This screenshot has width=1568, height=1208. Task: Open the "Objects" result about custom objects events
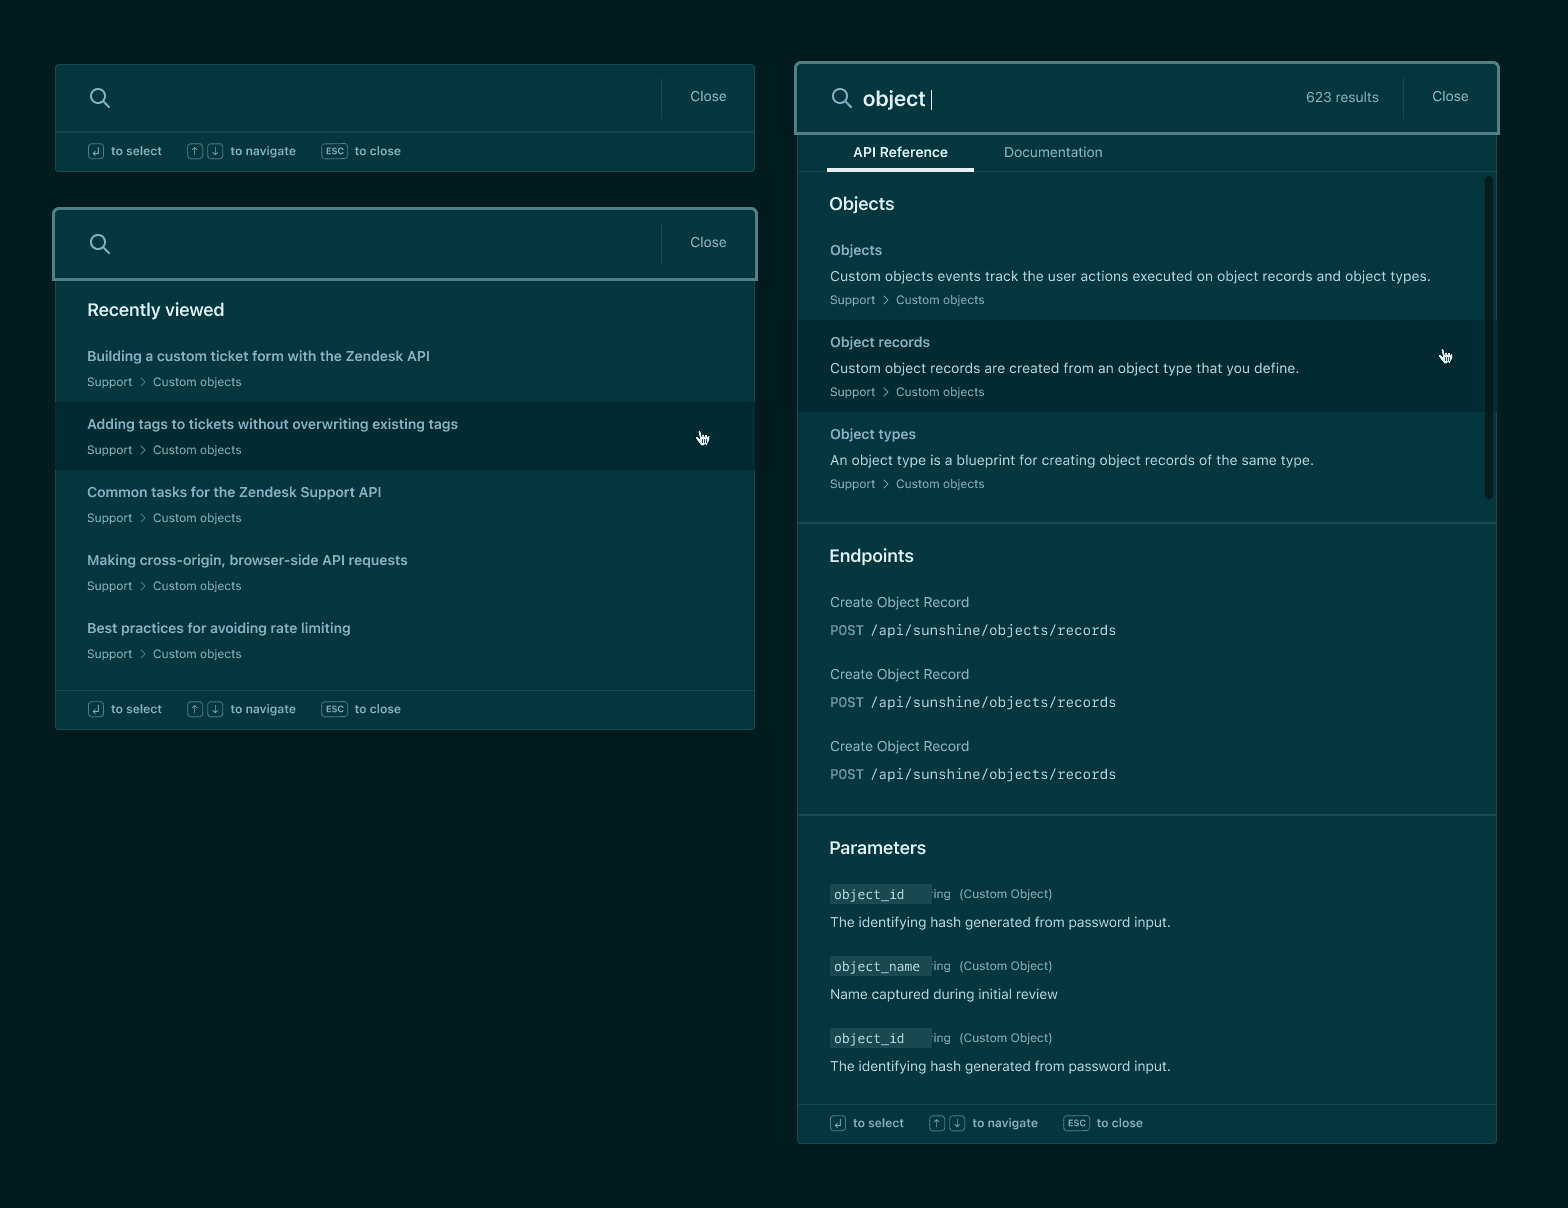point(1141,274)
